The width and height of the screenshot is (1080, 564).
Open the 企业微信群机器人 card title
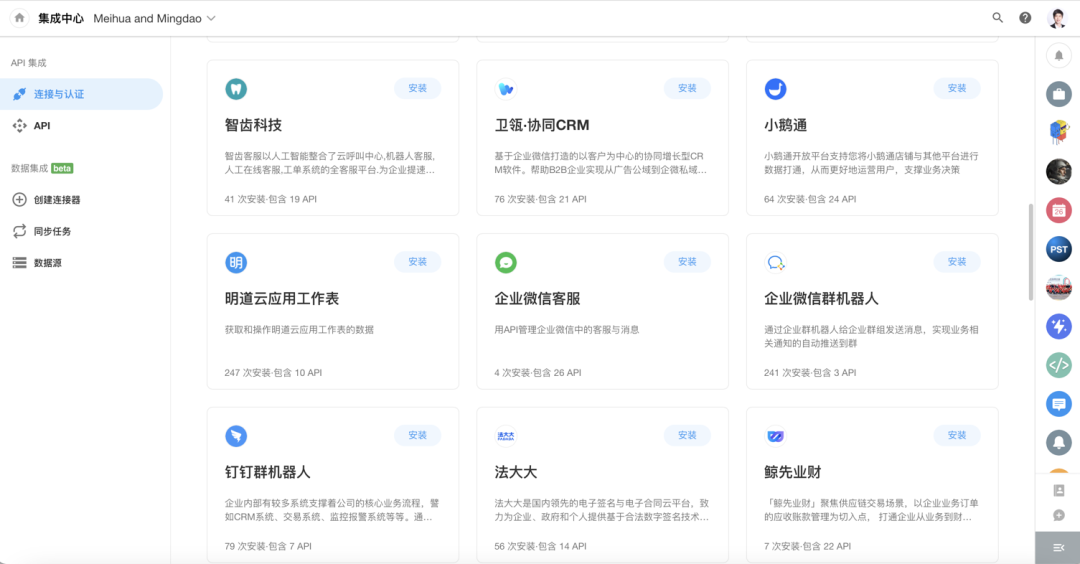(821, 299)
